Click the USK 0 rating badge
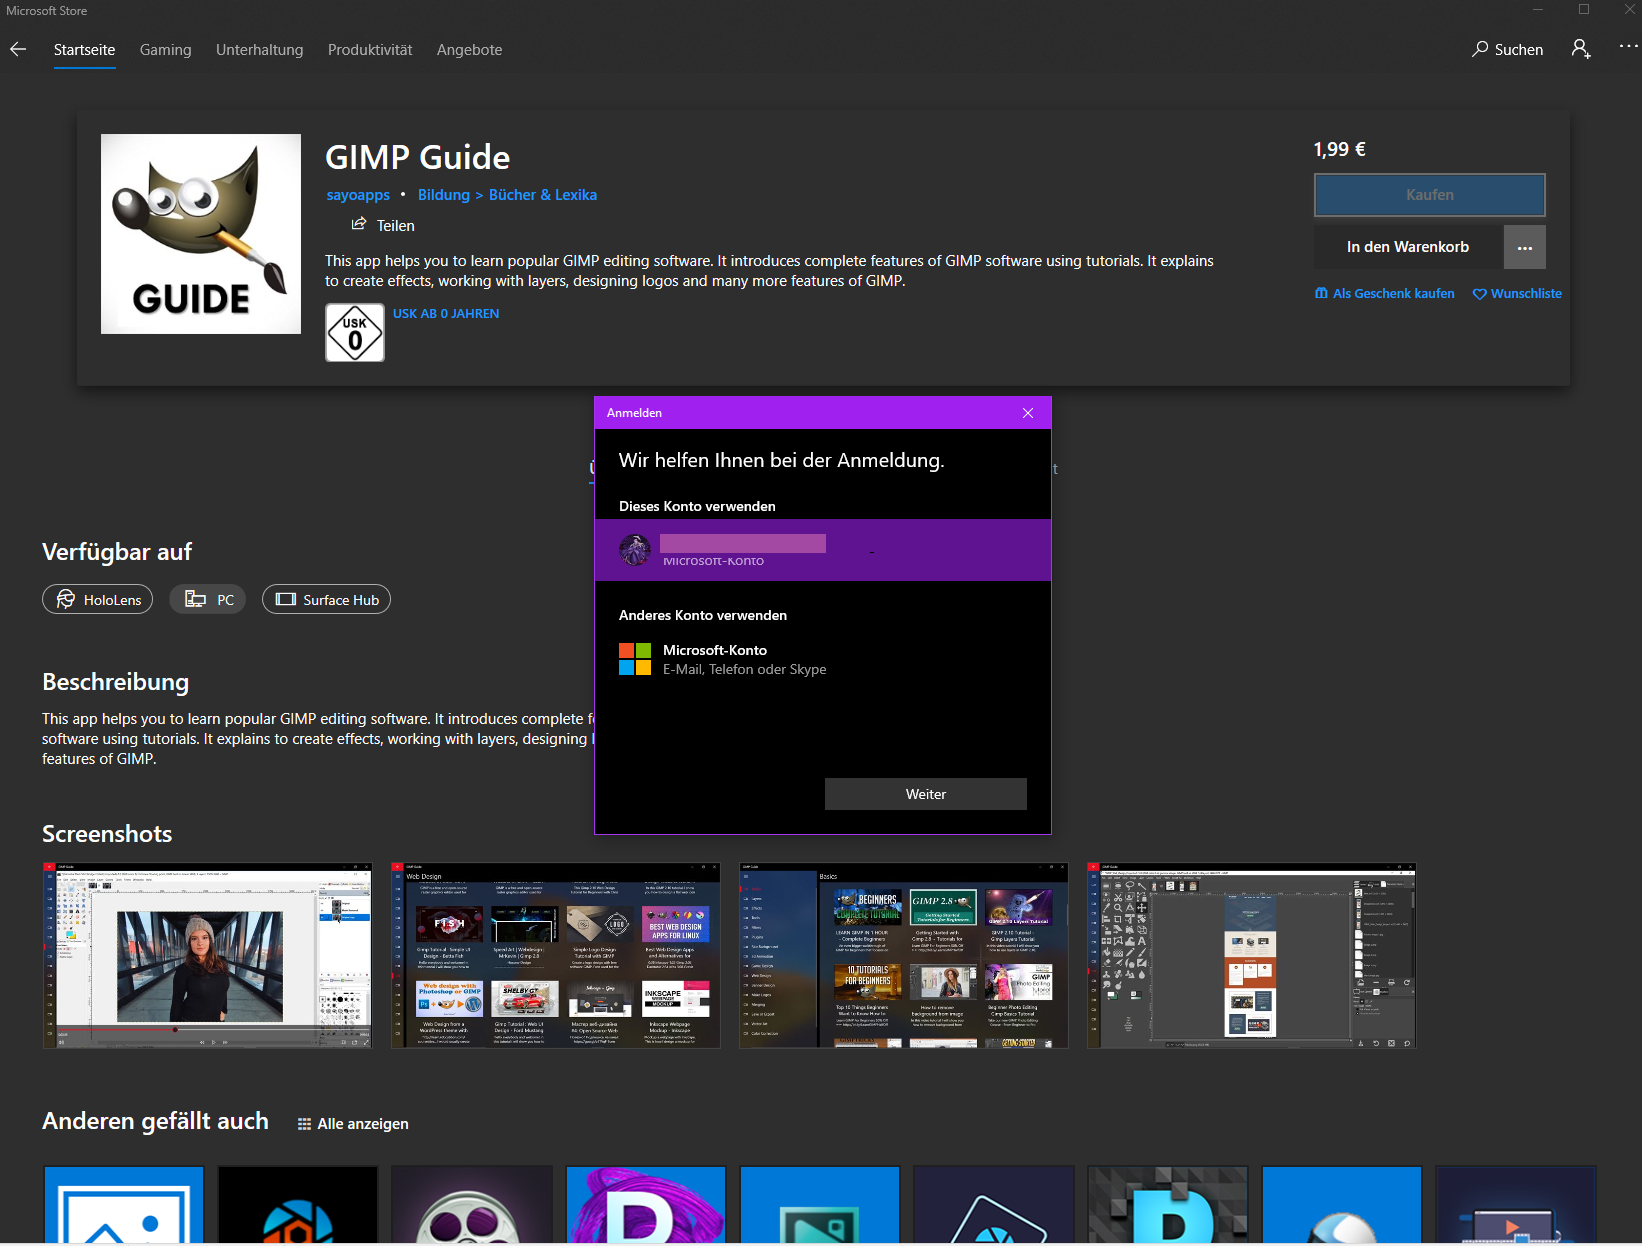 coord(355,333)
